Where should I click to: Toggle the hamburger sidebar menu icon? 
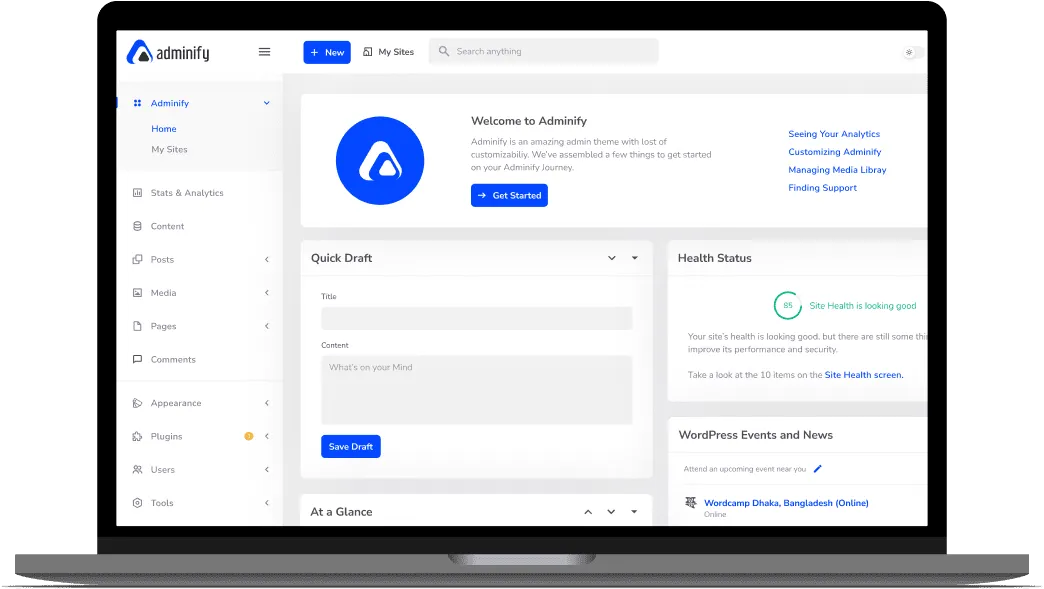point(264,52)
